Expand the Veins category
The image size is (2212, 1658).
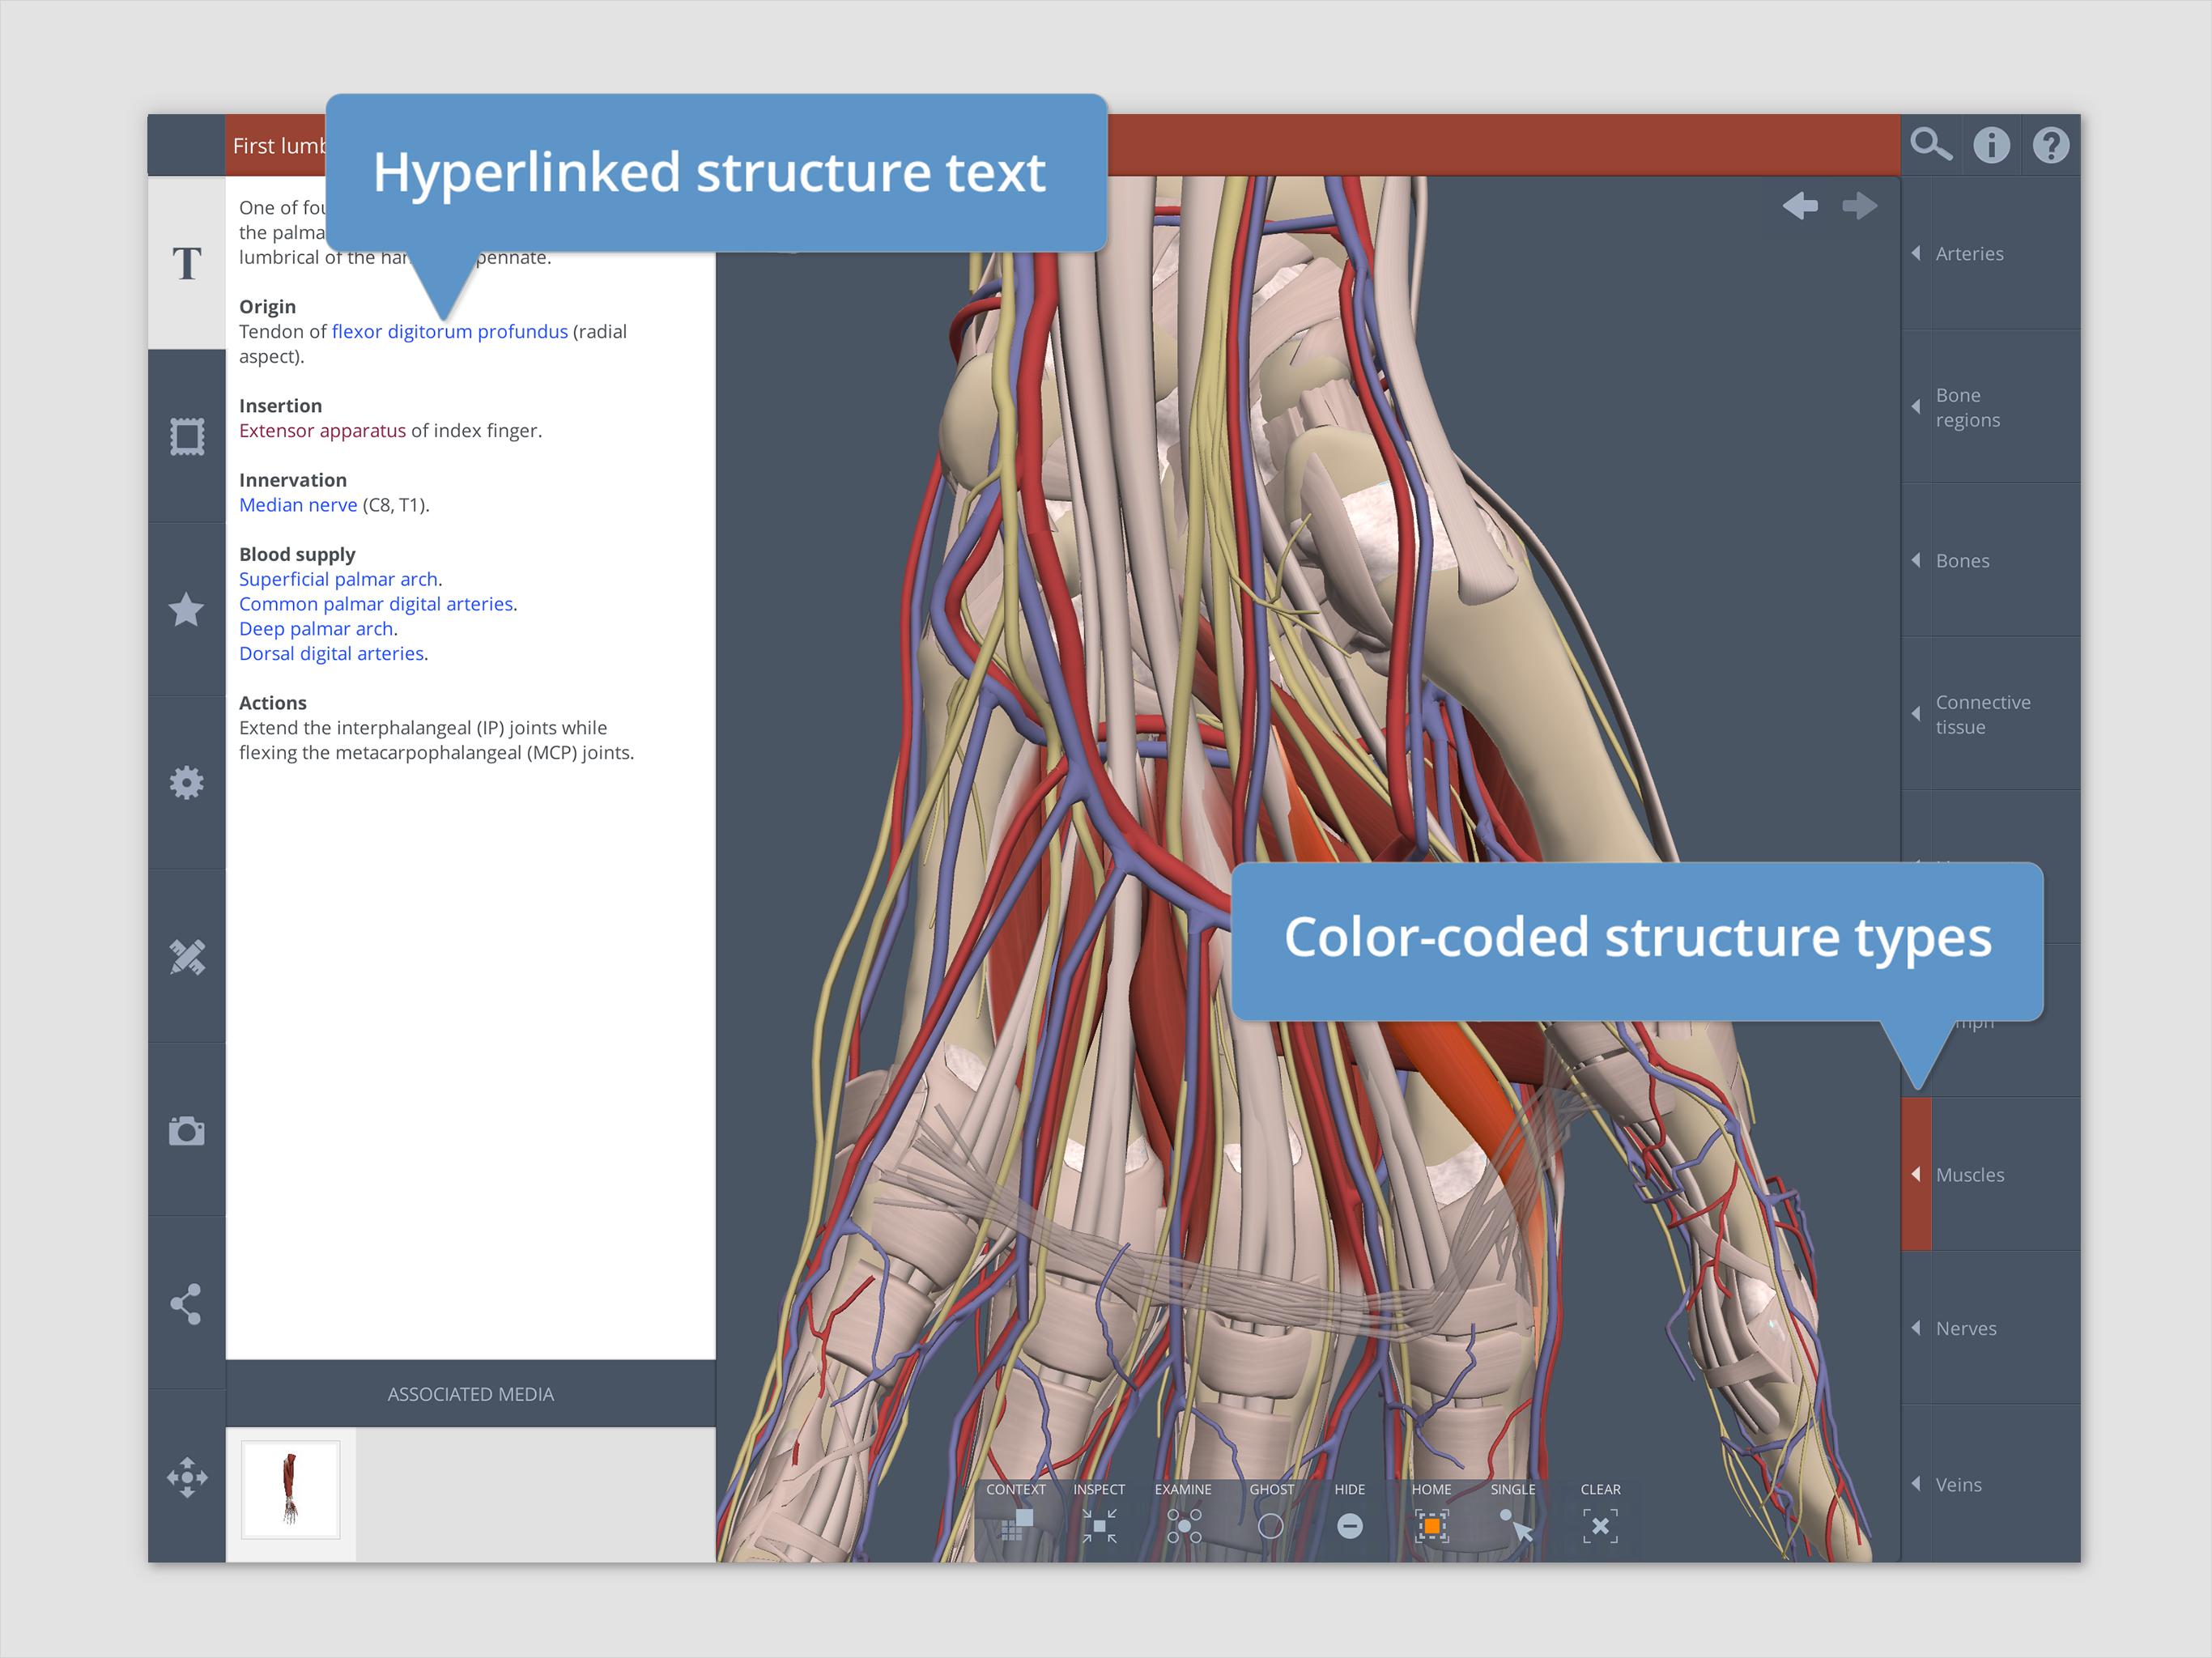tap(1991, 1484)
